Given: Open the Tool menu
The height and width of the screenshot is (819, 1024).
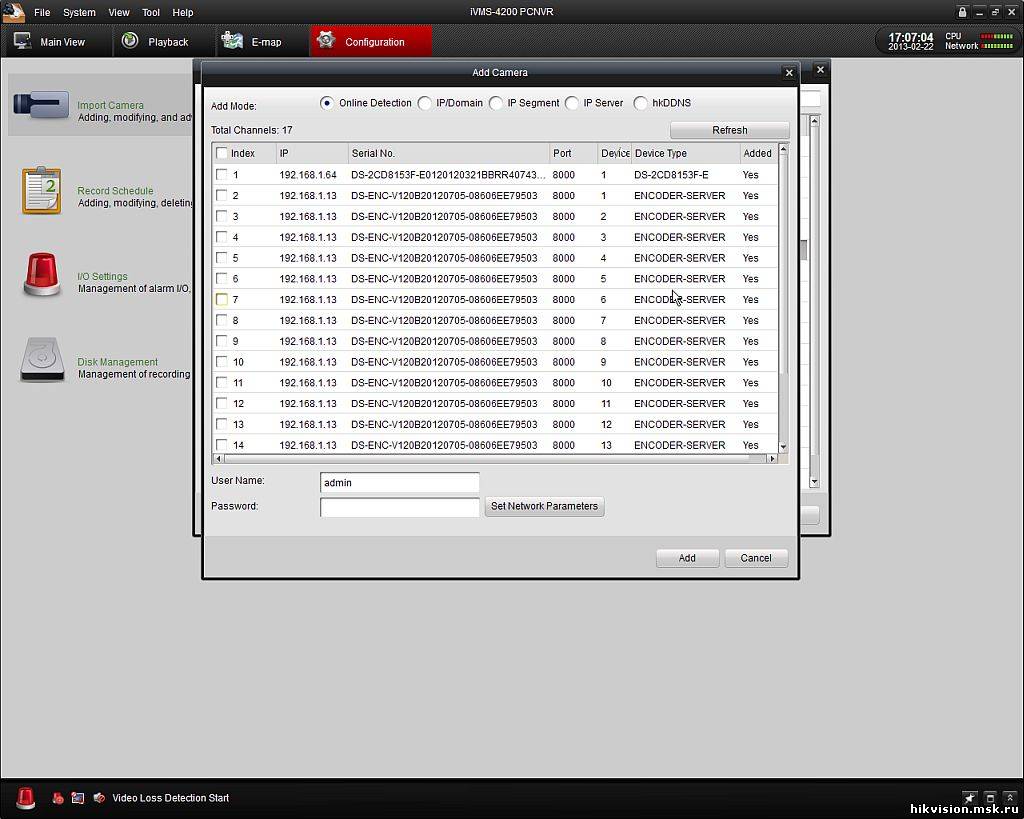Looking at the screenshot, I should [151, 12].
